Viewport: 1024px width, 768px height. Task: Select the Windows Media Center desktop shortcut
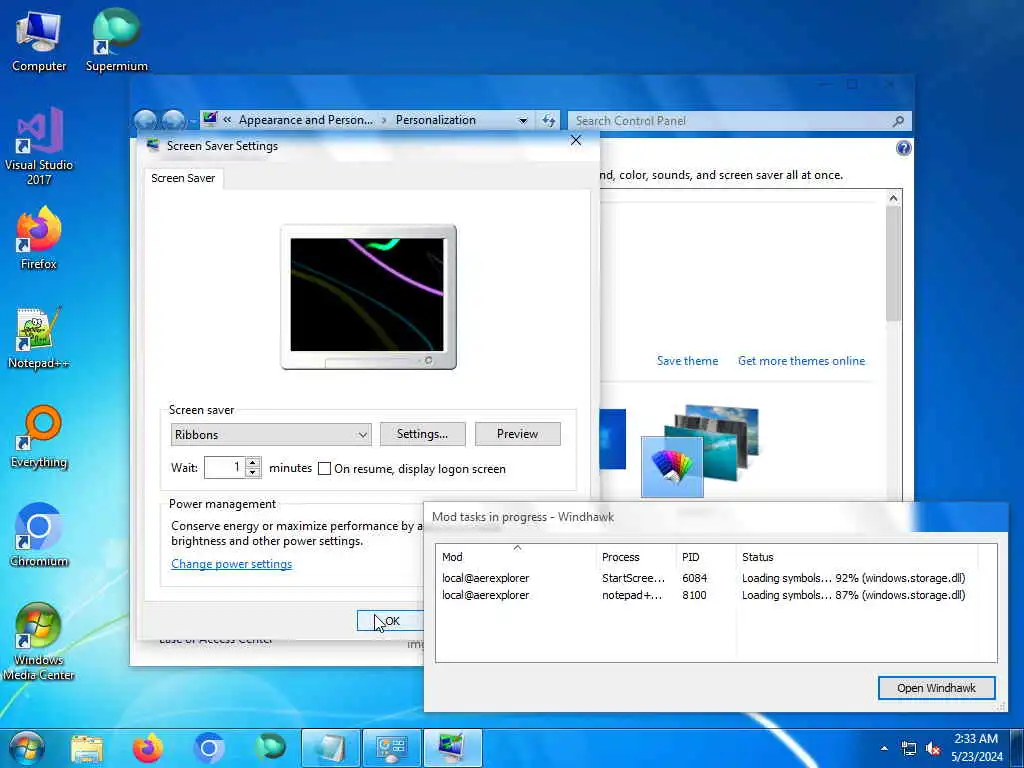point(39,641)
